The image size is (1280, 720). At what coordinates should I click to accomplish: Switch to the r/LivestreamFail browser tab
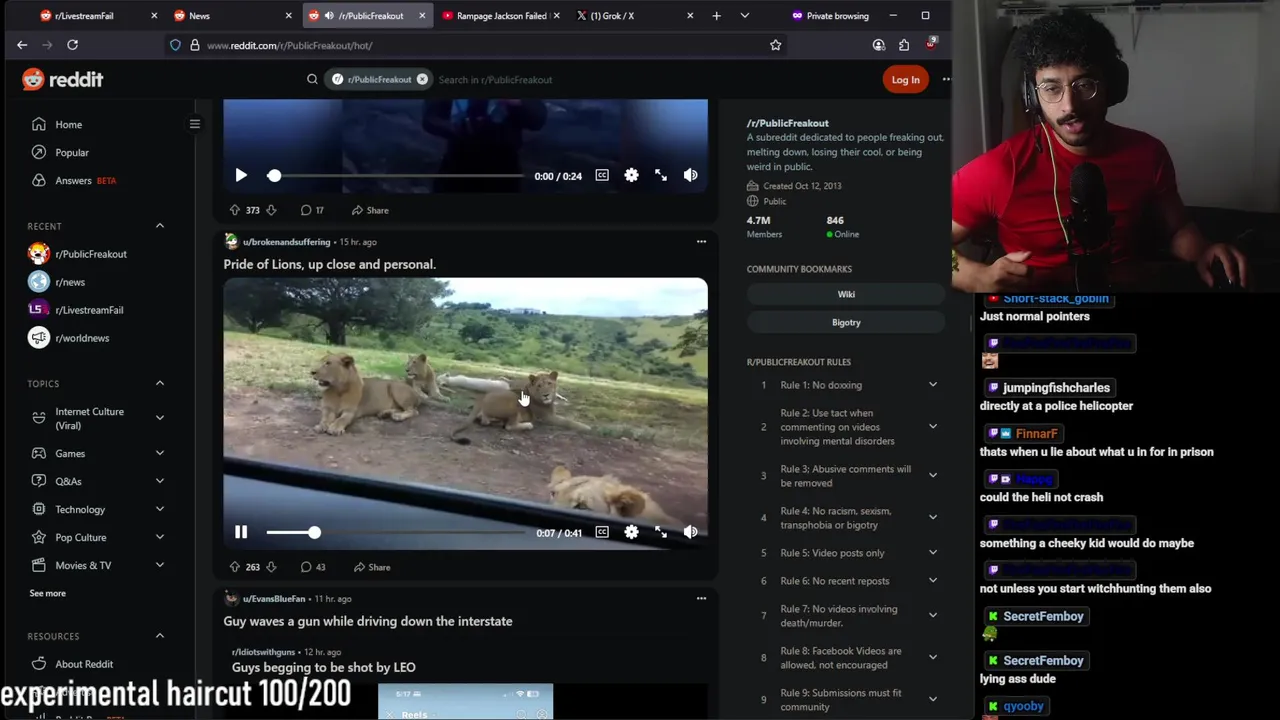97,16
